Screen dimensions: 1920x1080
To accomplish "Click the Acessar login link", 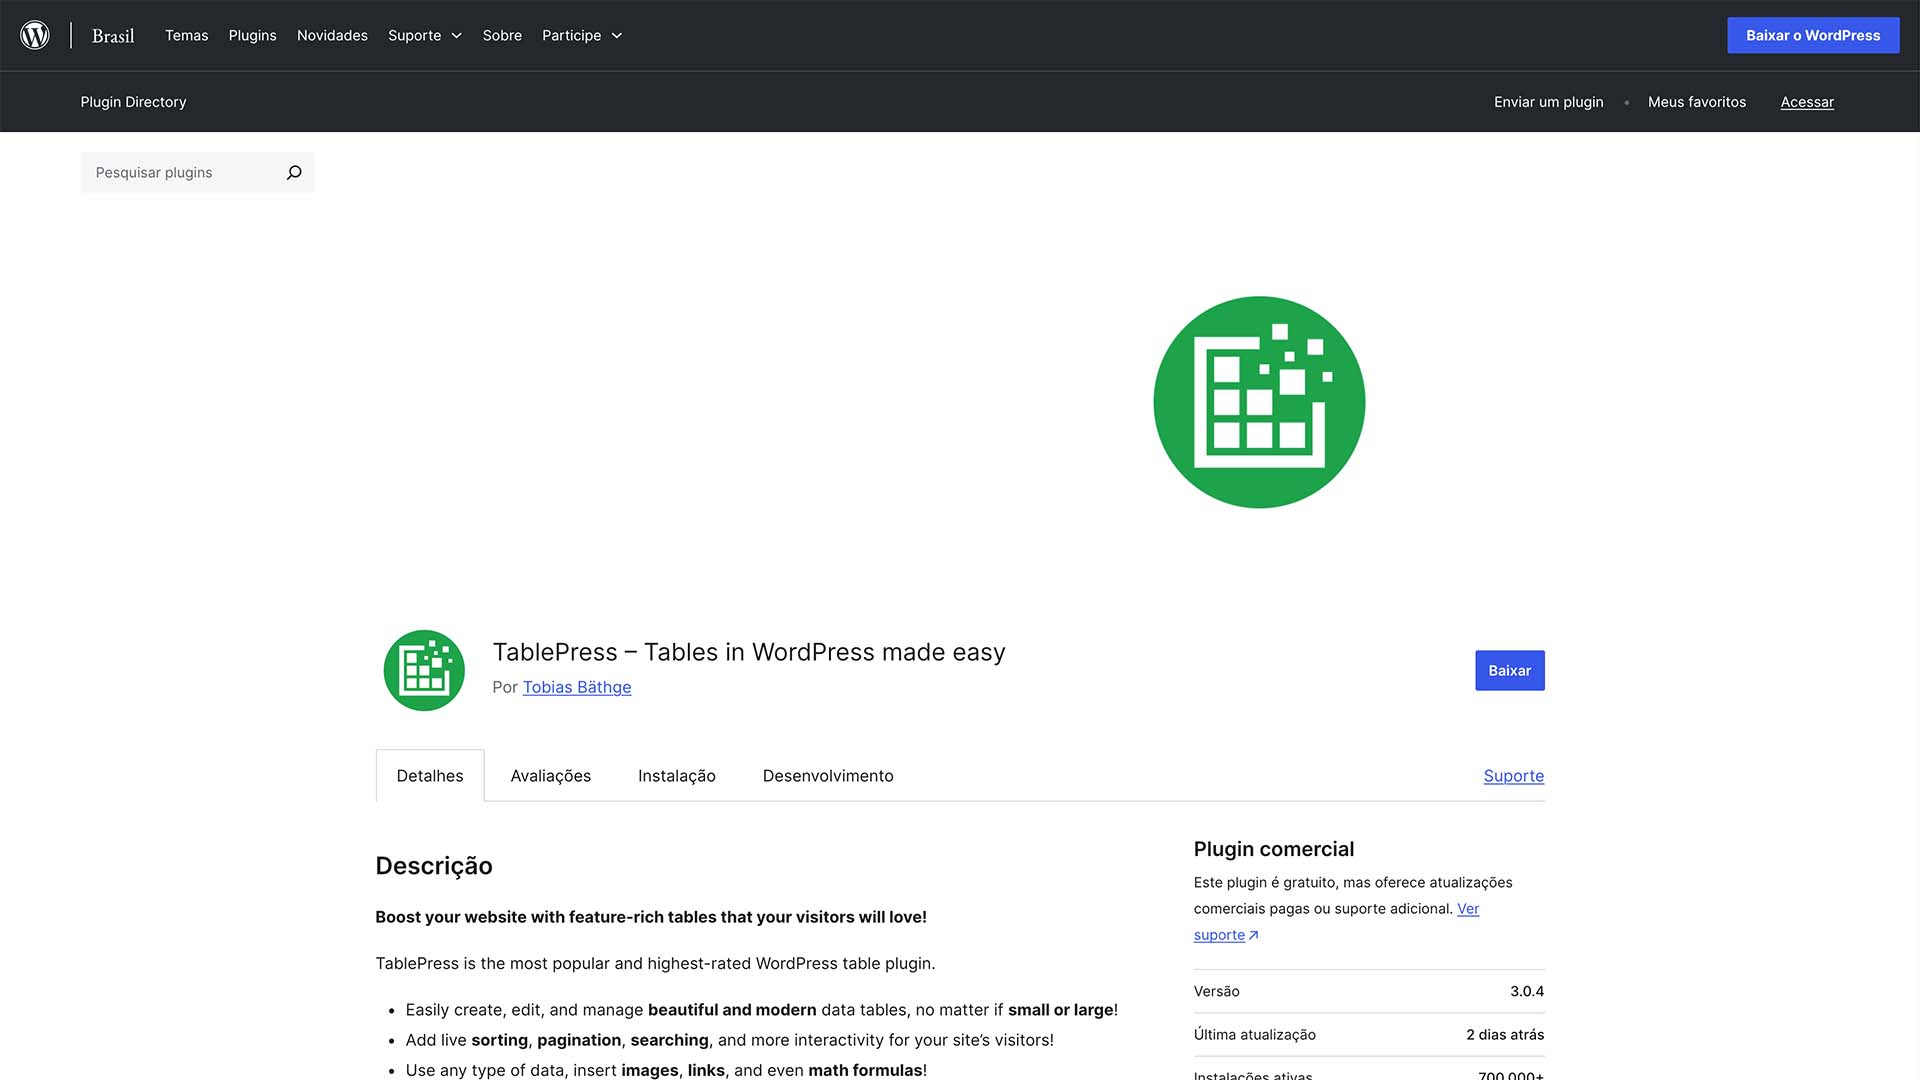I will pos(1807,102).
